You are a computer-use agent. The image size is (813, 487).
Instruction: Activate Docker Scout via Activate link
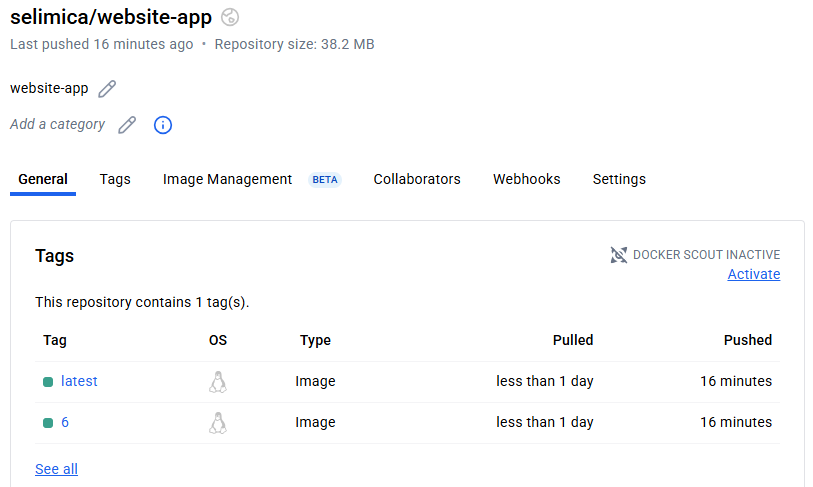point(753,275)
